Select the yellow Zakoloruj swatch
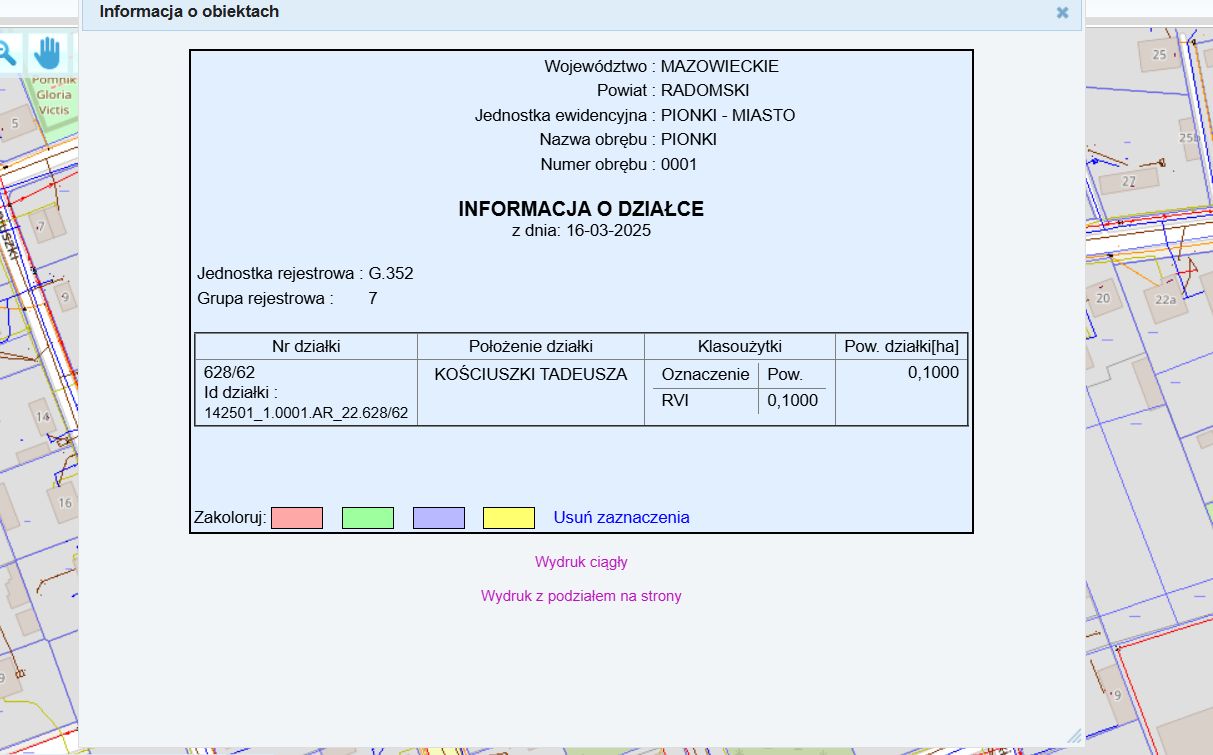The image size is (1213, 755). (509, 517)
